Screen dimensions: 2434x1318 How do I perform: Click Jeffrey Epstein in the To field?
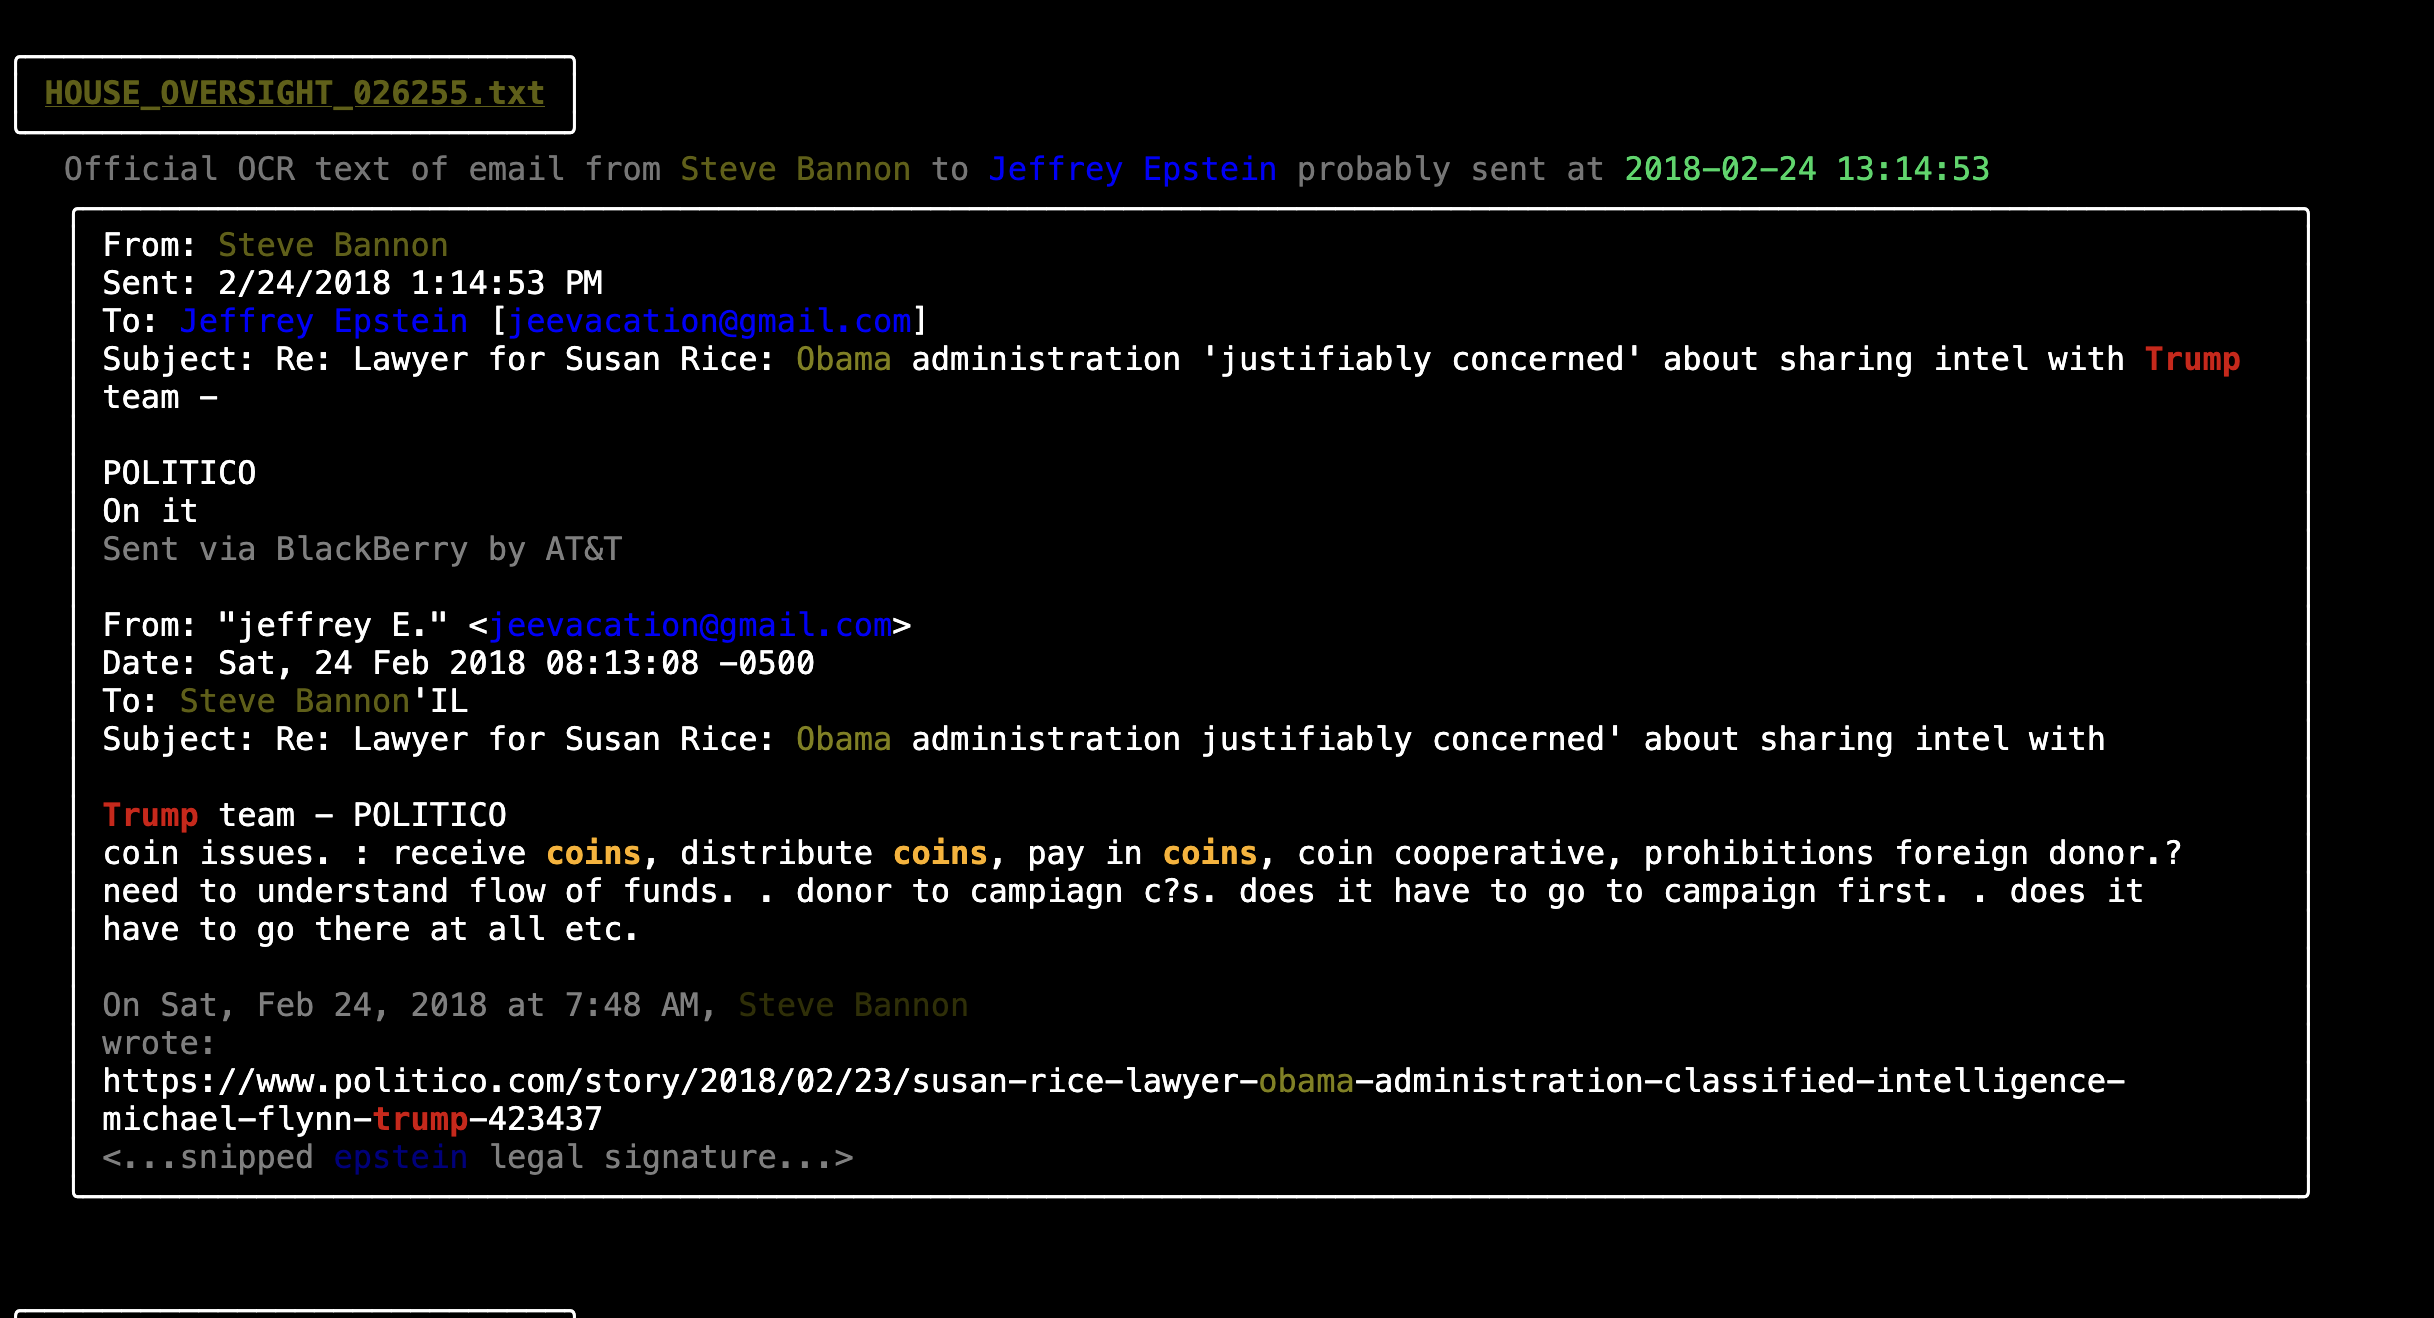coord(323,321)
